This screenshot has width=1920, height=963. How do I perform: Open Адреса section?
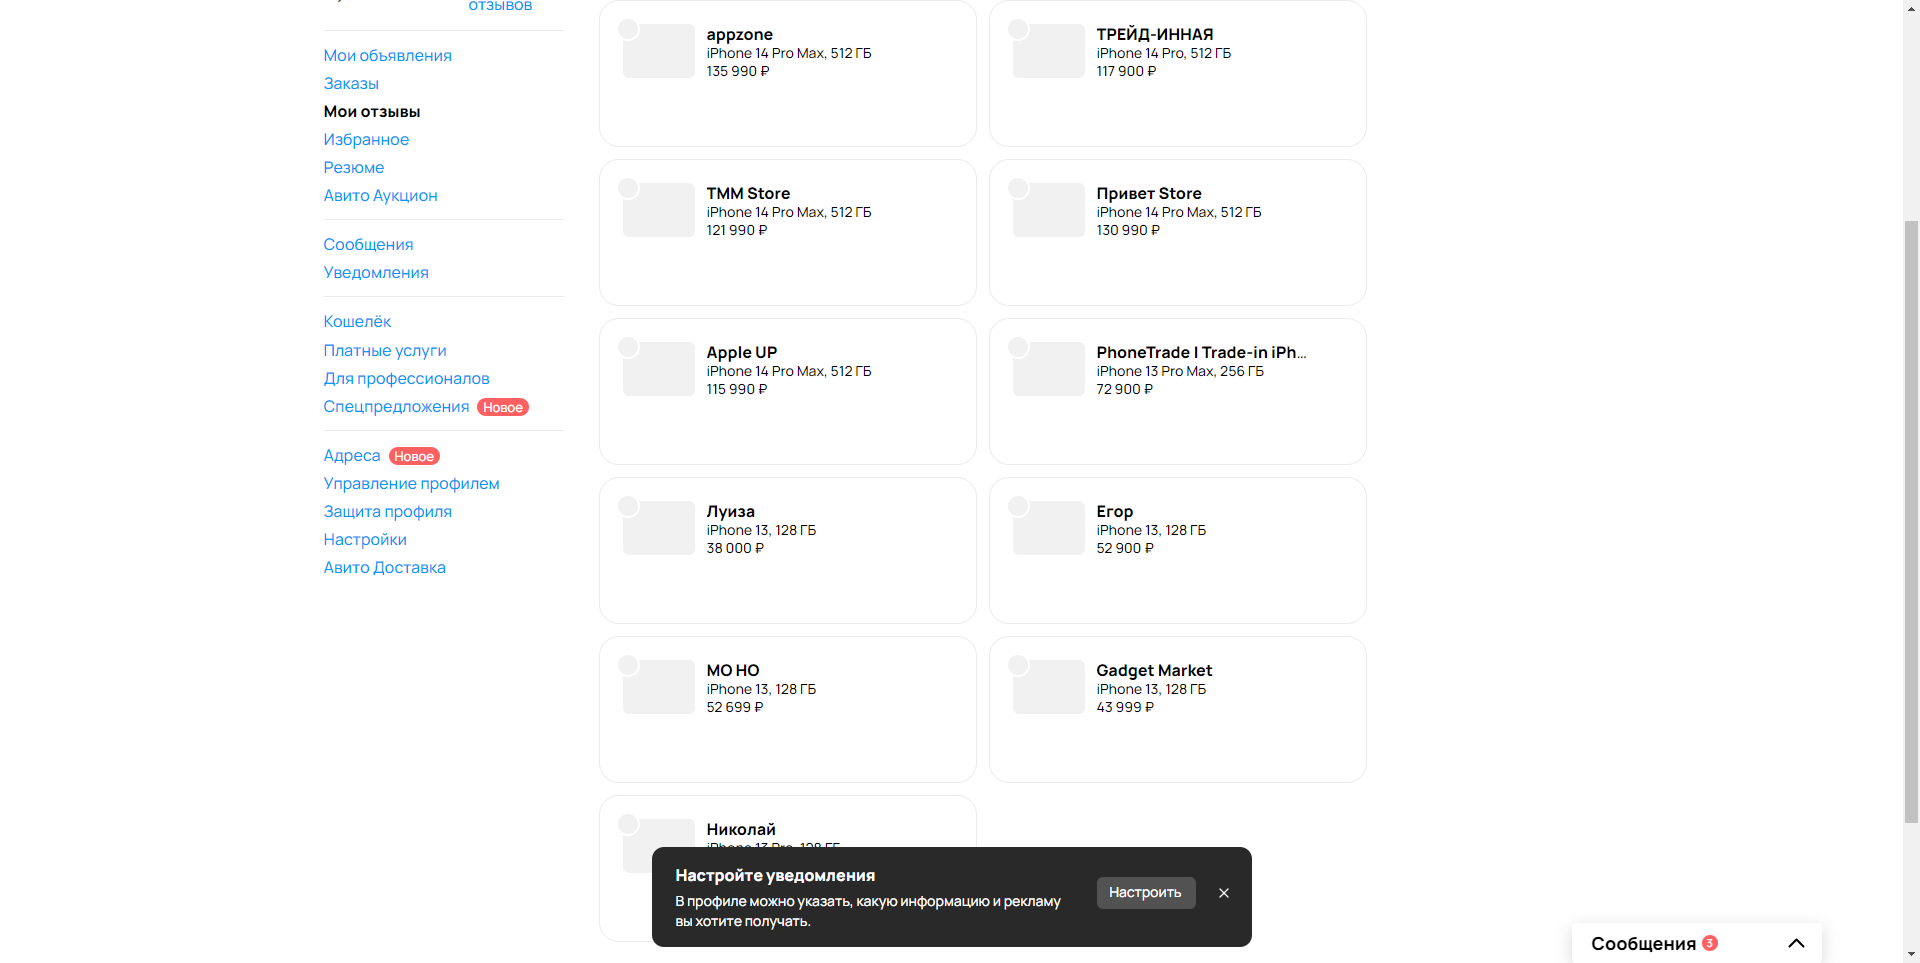click(352, 456)
